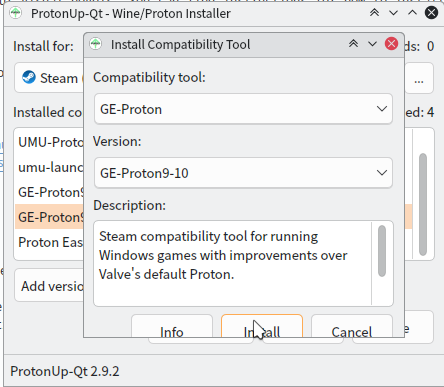444x387 pixels.
Task: Click the description text box
Action: 243,263
